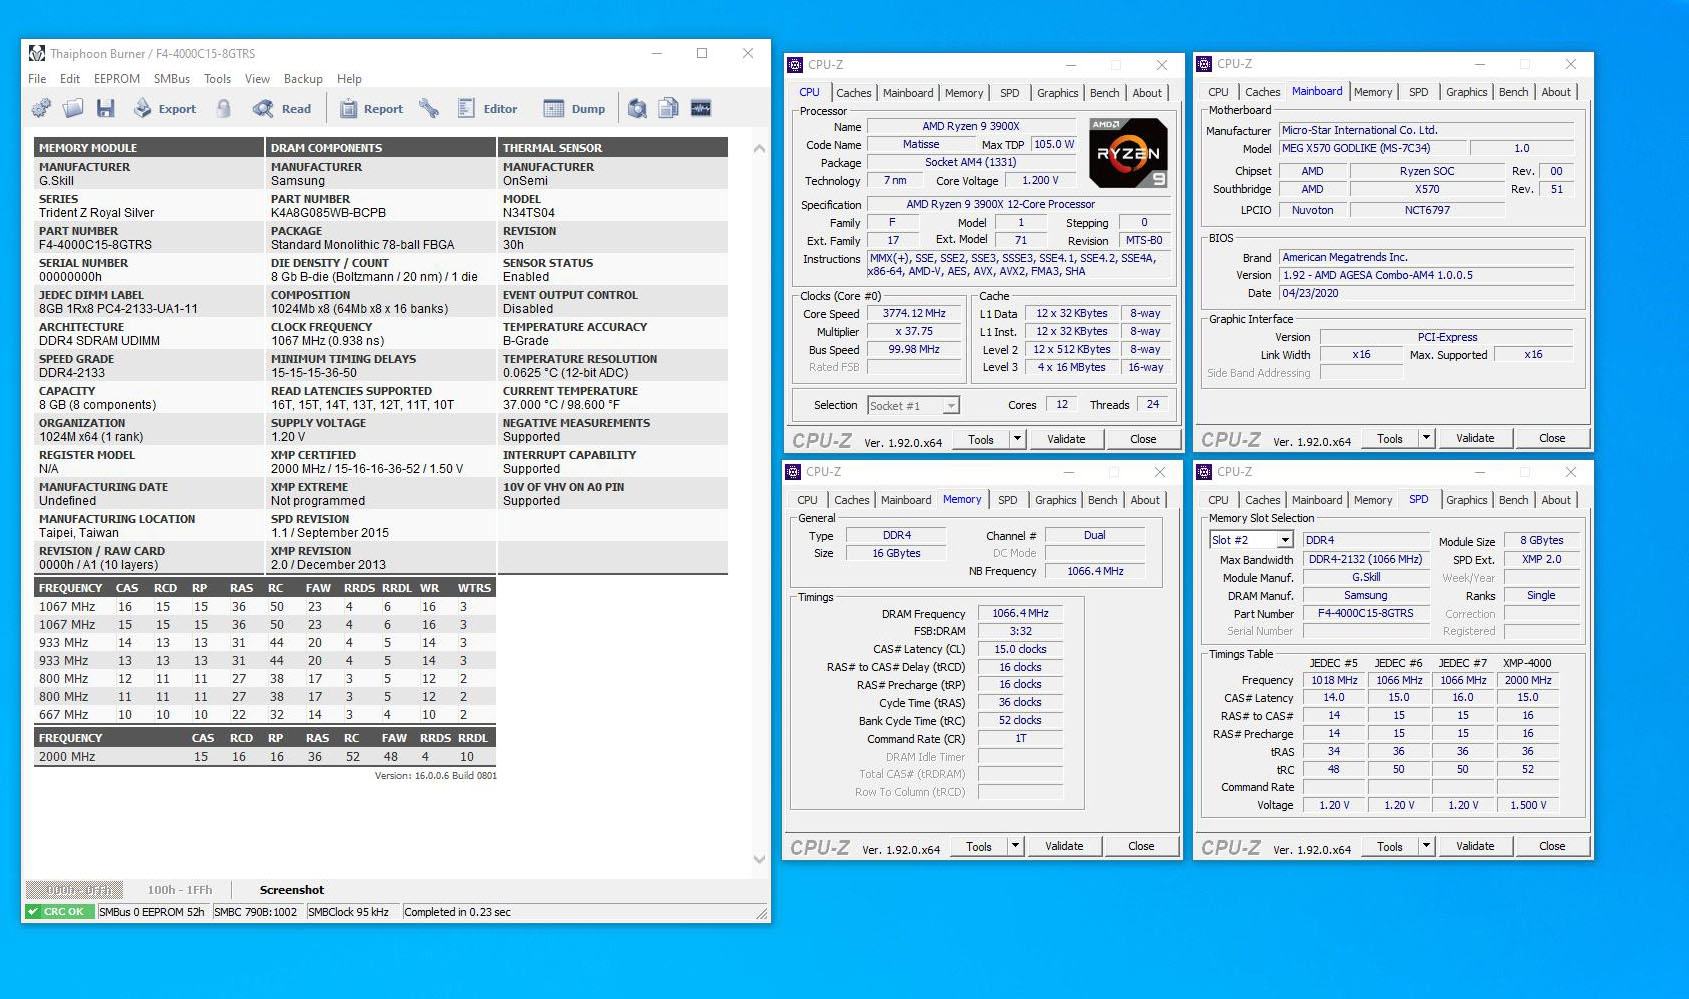Switch to About tab in Mainboard window
1689x999 pixels.
(x=1555, y=92)
